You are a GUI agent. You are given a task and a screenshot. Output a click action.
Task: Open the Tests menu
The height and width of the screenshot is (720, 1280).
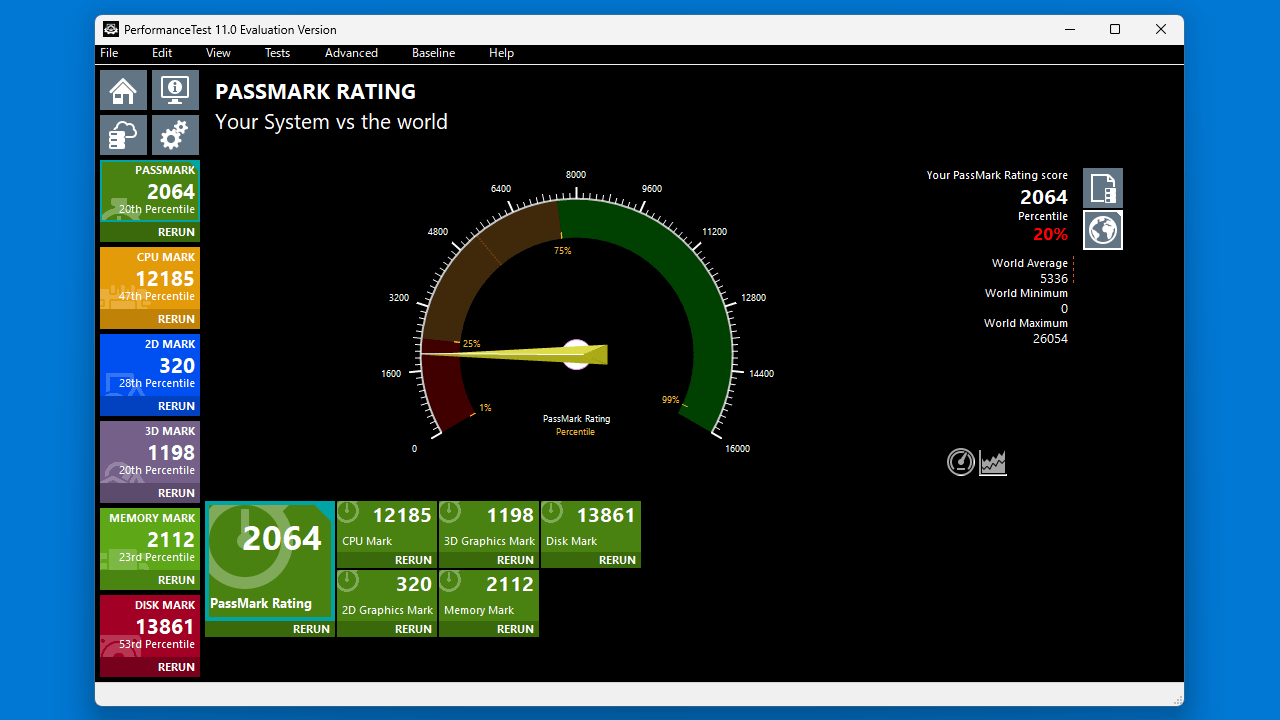tap(277, 53)
